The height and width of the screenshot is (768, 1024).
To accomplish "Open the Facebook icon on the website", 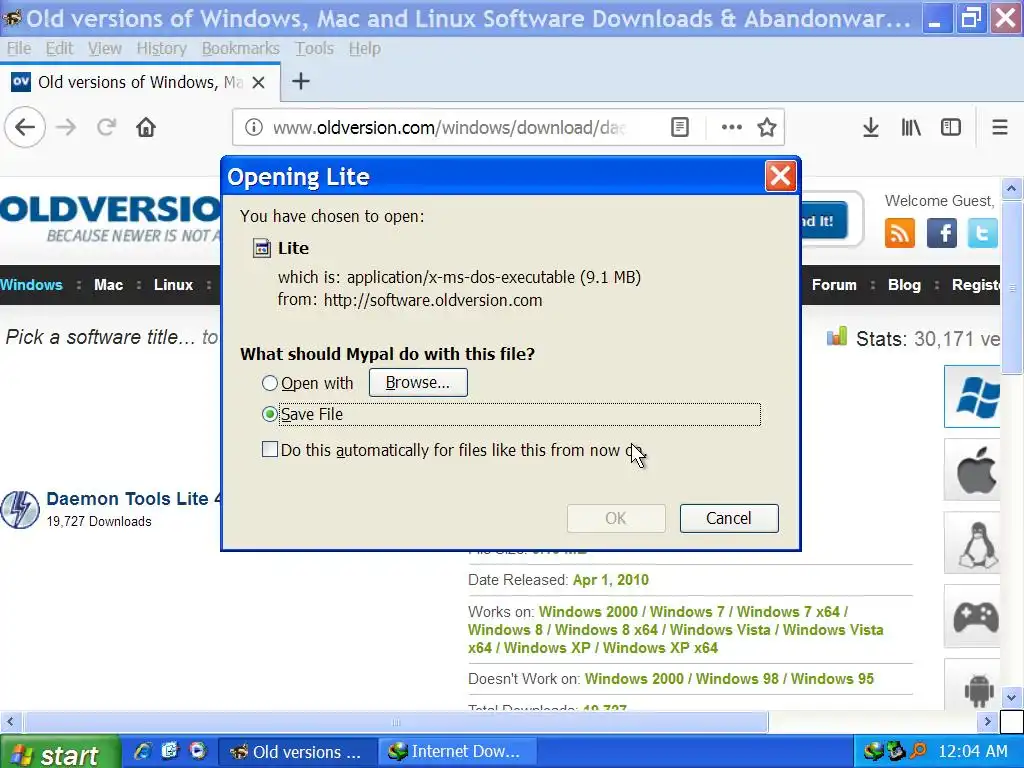I will point(942,233).
